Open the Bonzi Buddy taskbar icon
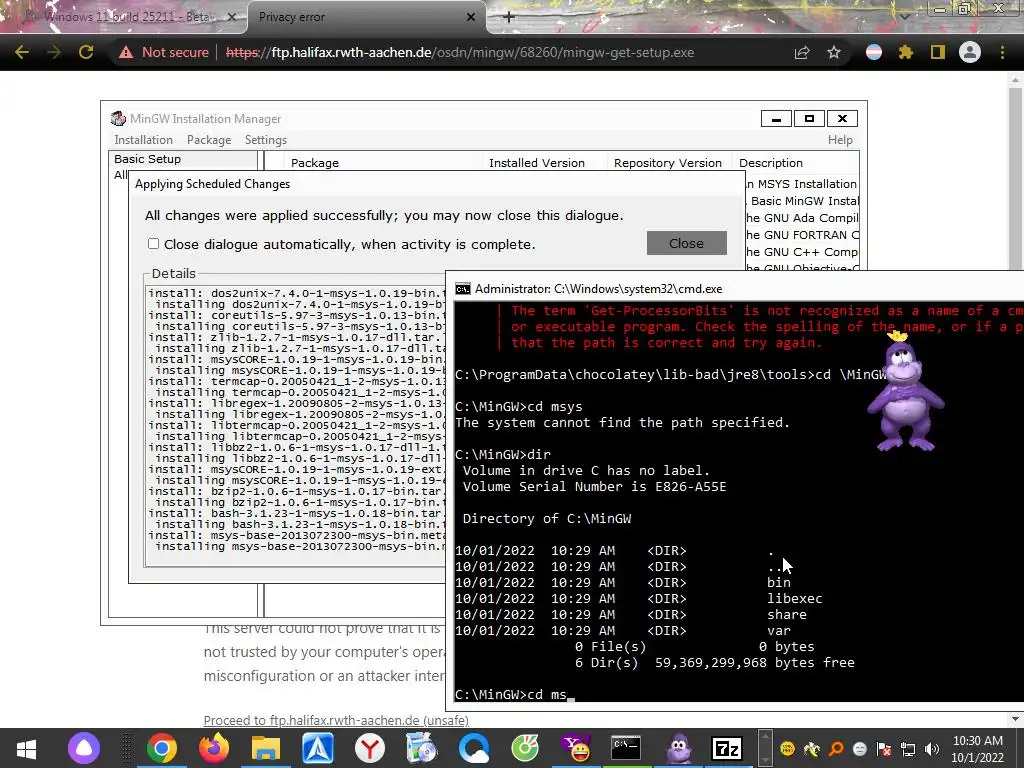 click(680, 748)
